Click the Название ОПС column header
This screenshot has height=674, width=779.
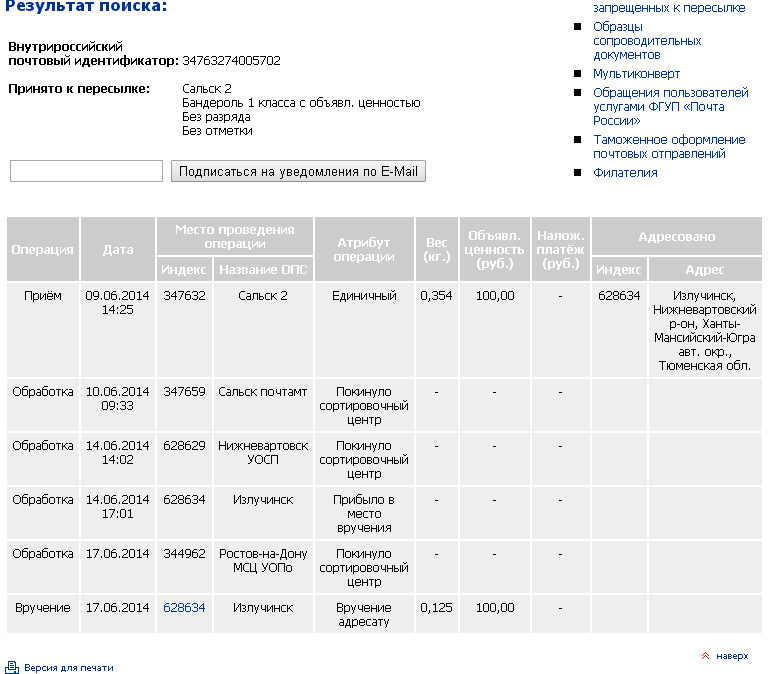pyautogui.click(x=263, y=269)
